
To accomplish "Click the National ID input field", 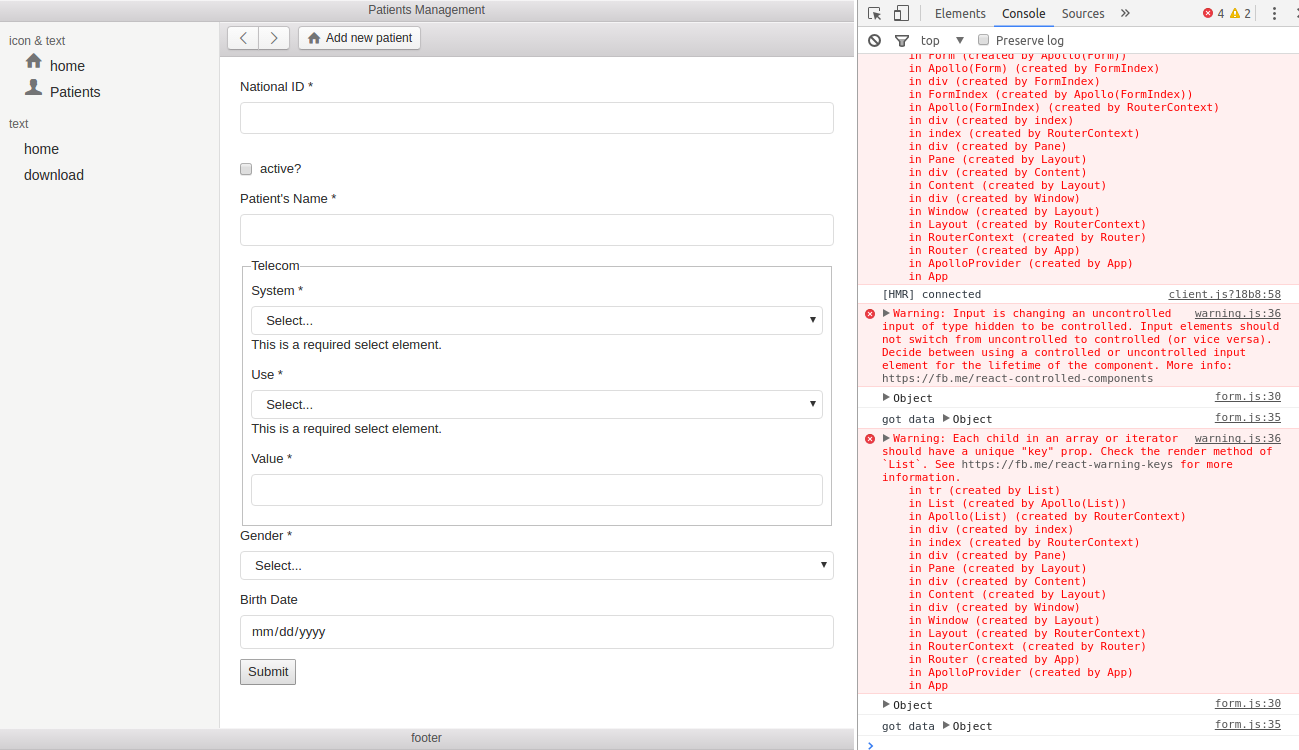I will point(537,118).
